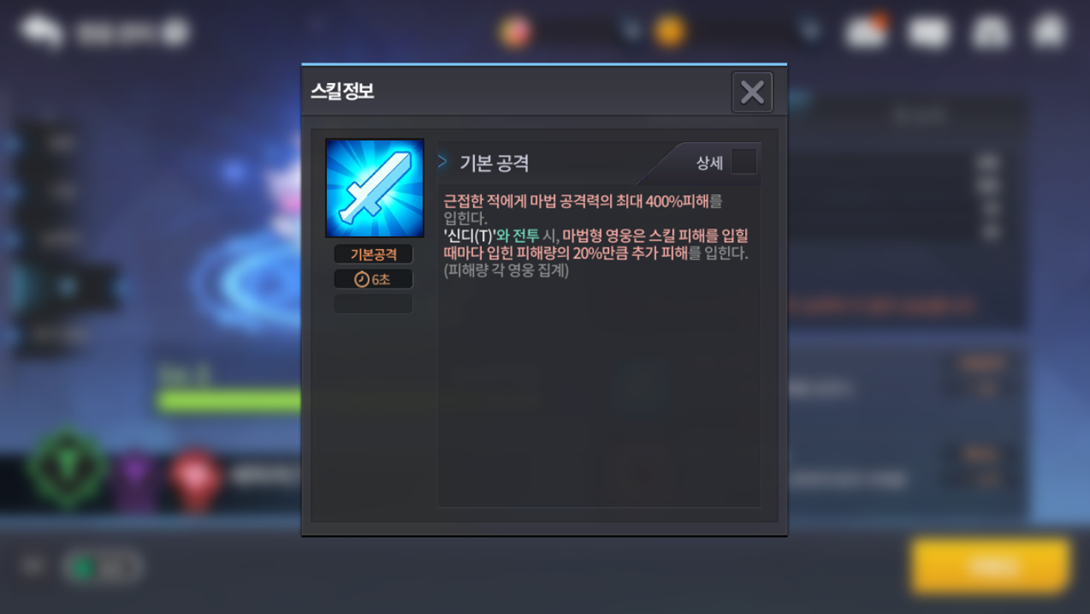This screenshot has height=614, width=1090.
Task: Click the gold coin currency icon
Action: click(670, 31)
